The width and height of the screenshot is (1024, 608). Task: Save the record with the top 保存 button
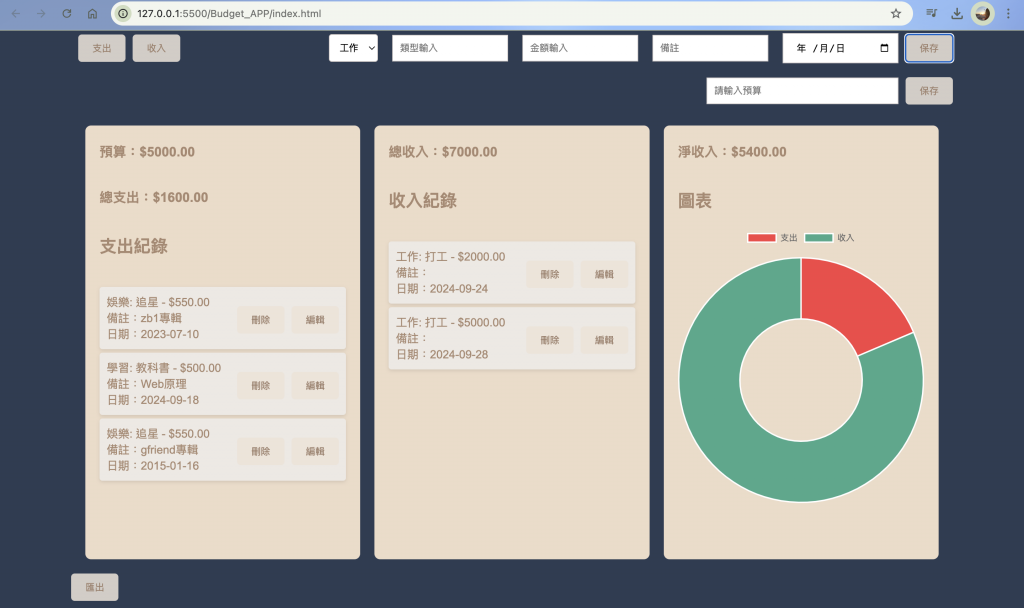point(929,48)
